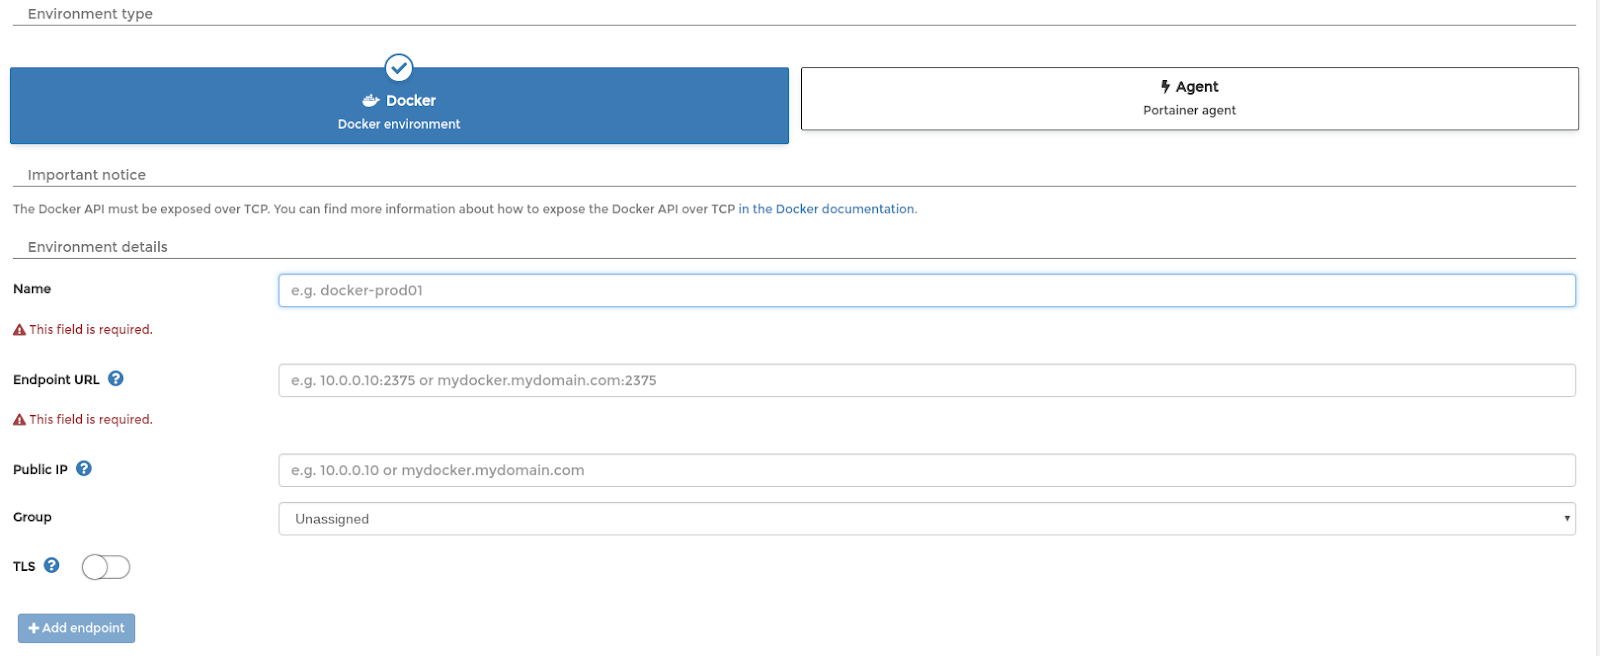Click the Environment details section heading
The height and width of the screenshot is (656, 1600).
[98, 247]
